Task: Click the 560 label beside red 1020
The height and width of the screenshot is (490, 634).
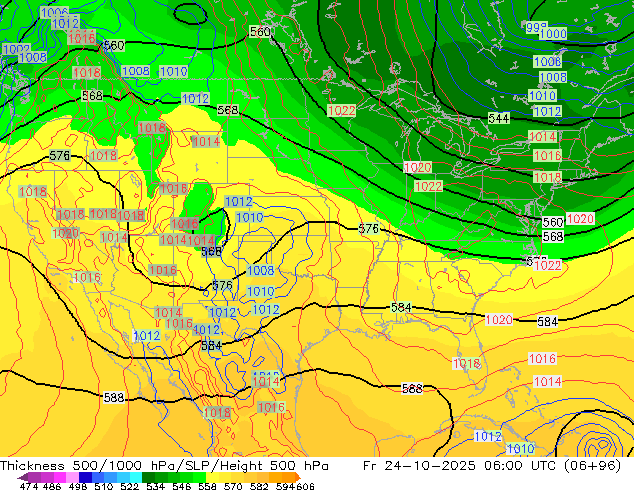Action: tap(553, 222)
